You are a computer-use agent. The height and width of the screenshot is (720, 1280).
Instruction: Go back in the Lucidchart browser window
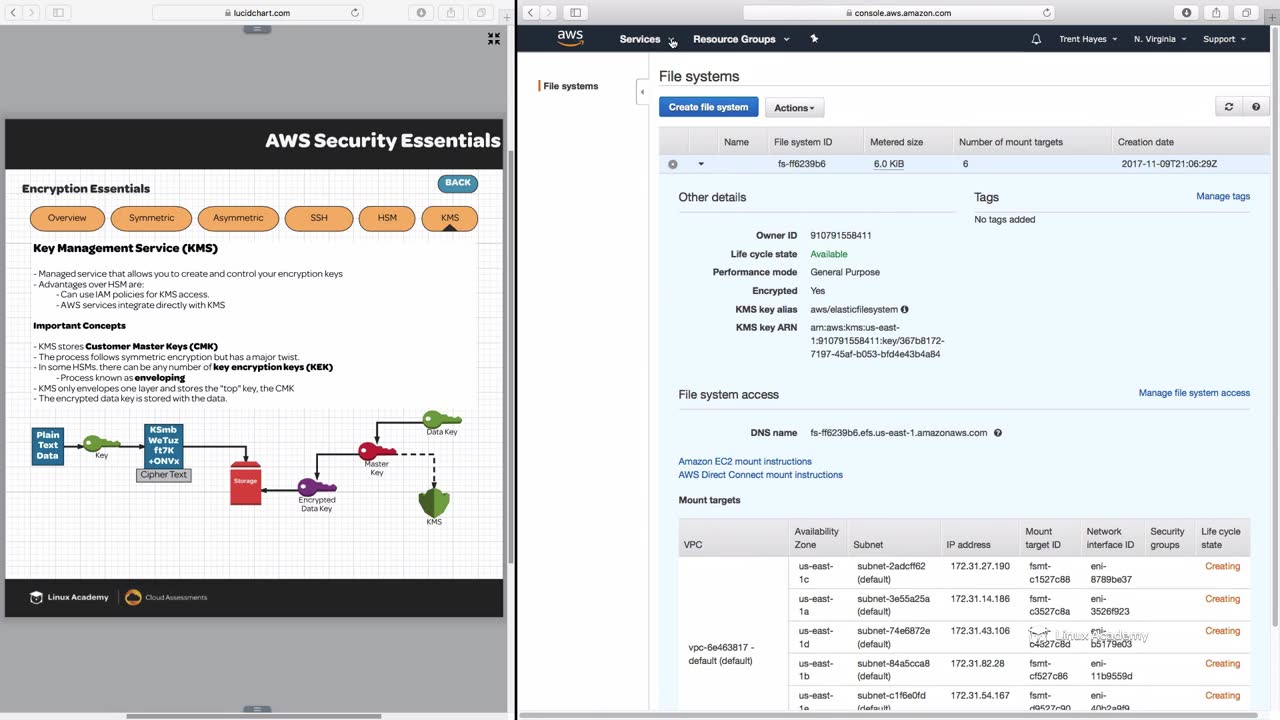point(12,13)
